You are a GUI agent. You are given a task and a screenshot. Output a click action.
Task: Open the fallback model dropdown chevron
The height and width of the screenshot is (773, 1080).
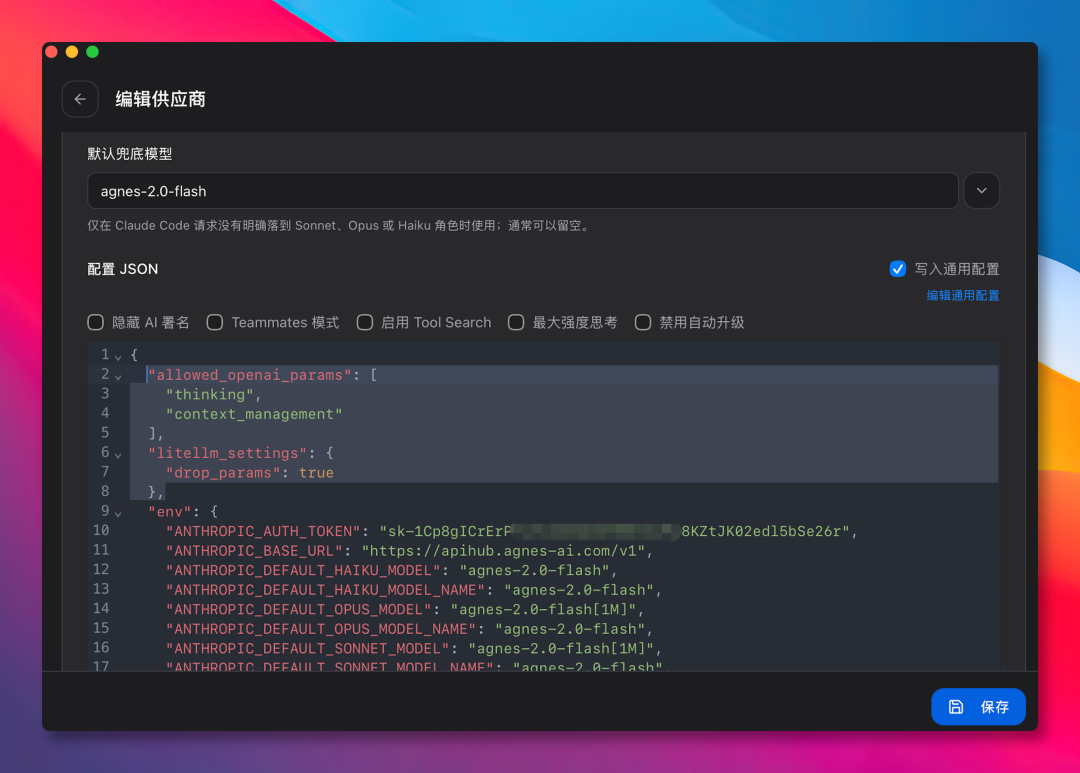click(x=981, y=191)
